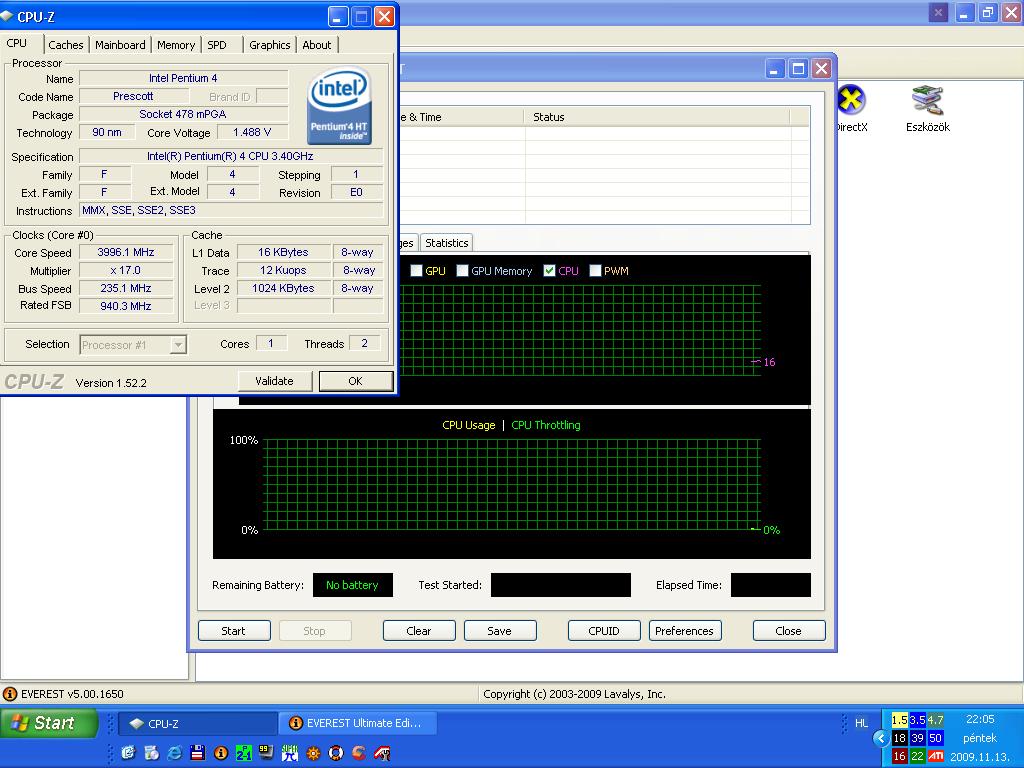
Task: Open the CPUID button
Action: click(604, 631)
